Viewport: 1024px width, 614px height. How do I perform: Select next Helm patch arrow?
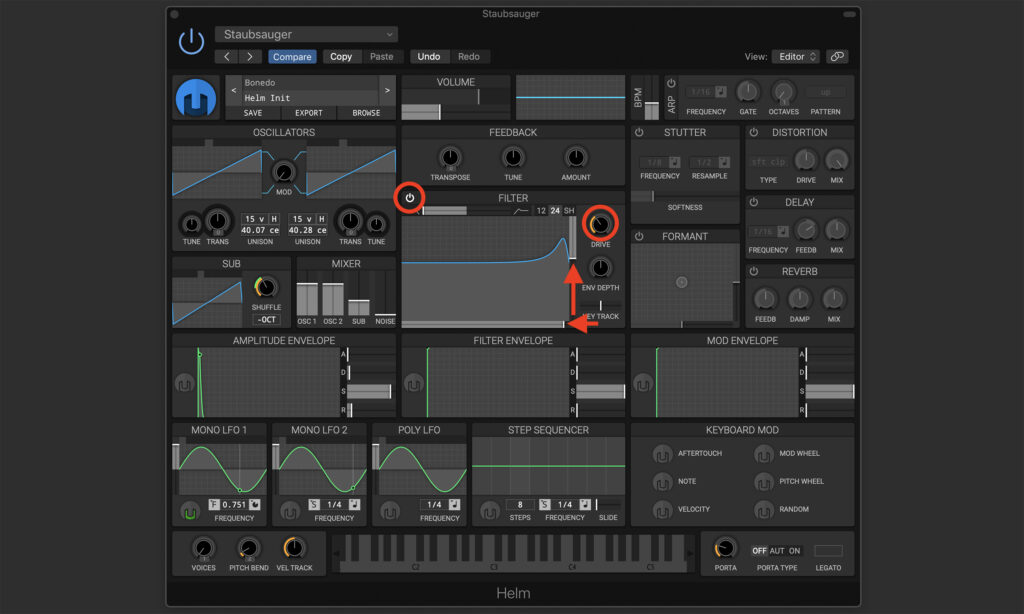(387, 90)
